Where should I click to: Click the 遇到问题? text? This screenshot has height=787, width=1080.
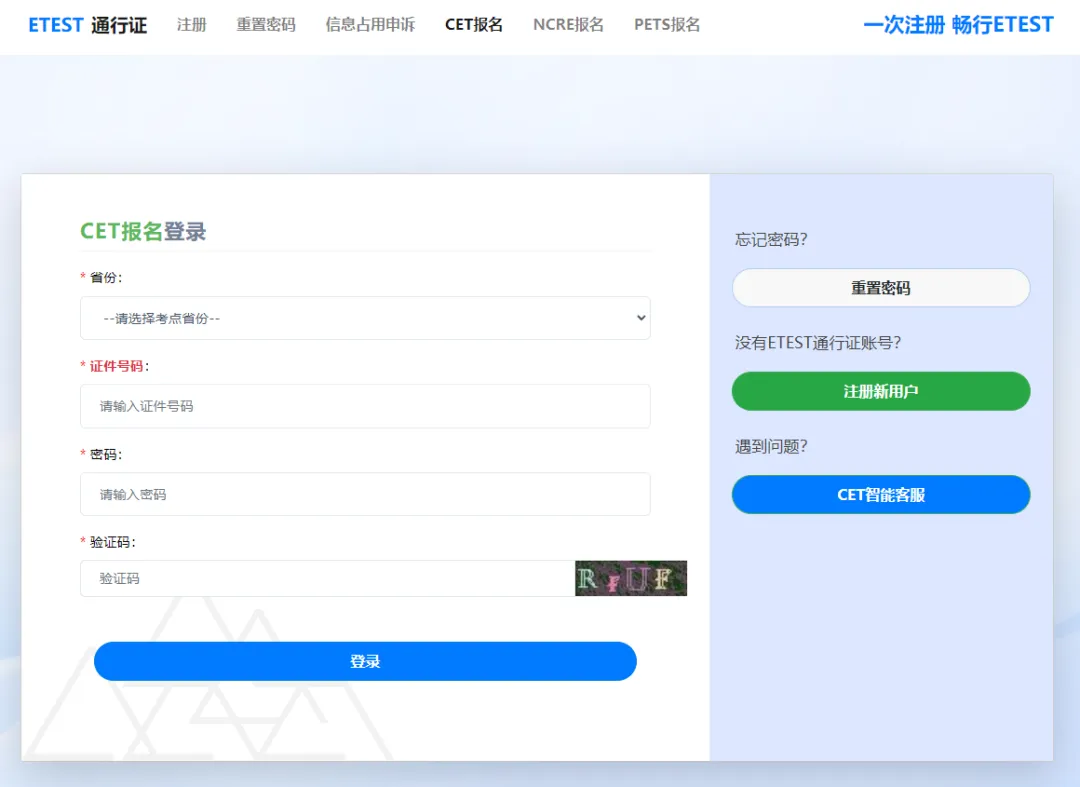[x=771, y=446]
